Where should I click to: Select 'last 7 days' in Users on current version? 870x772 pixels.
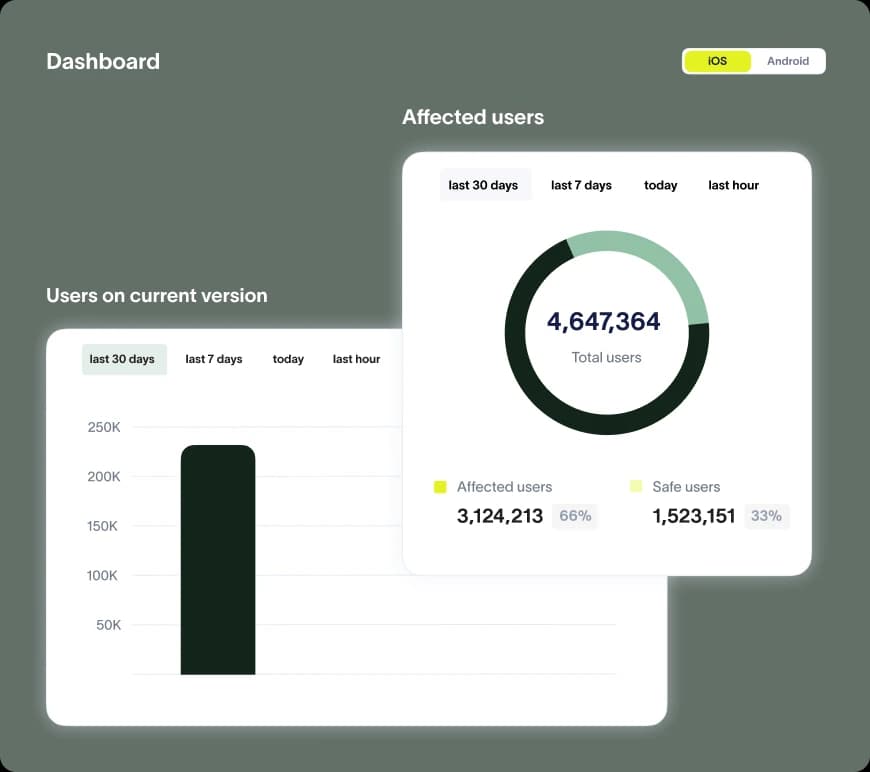point(214,359)
